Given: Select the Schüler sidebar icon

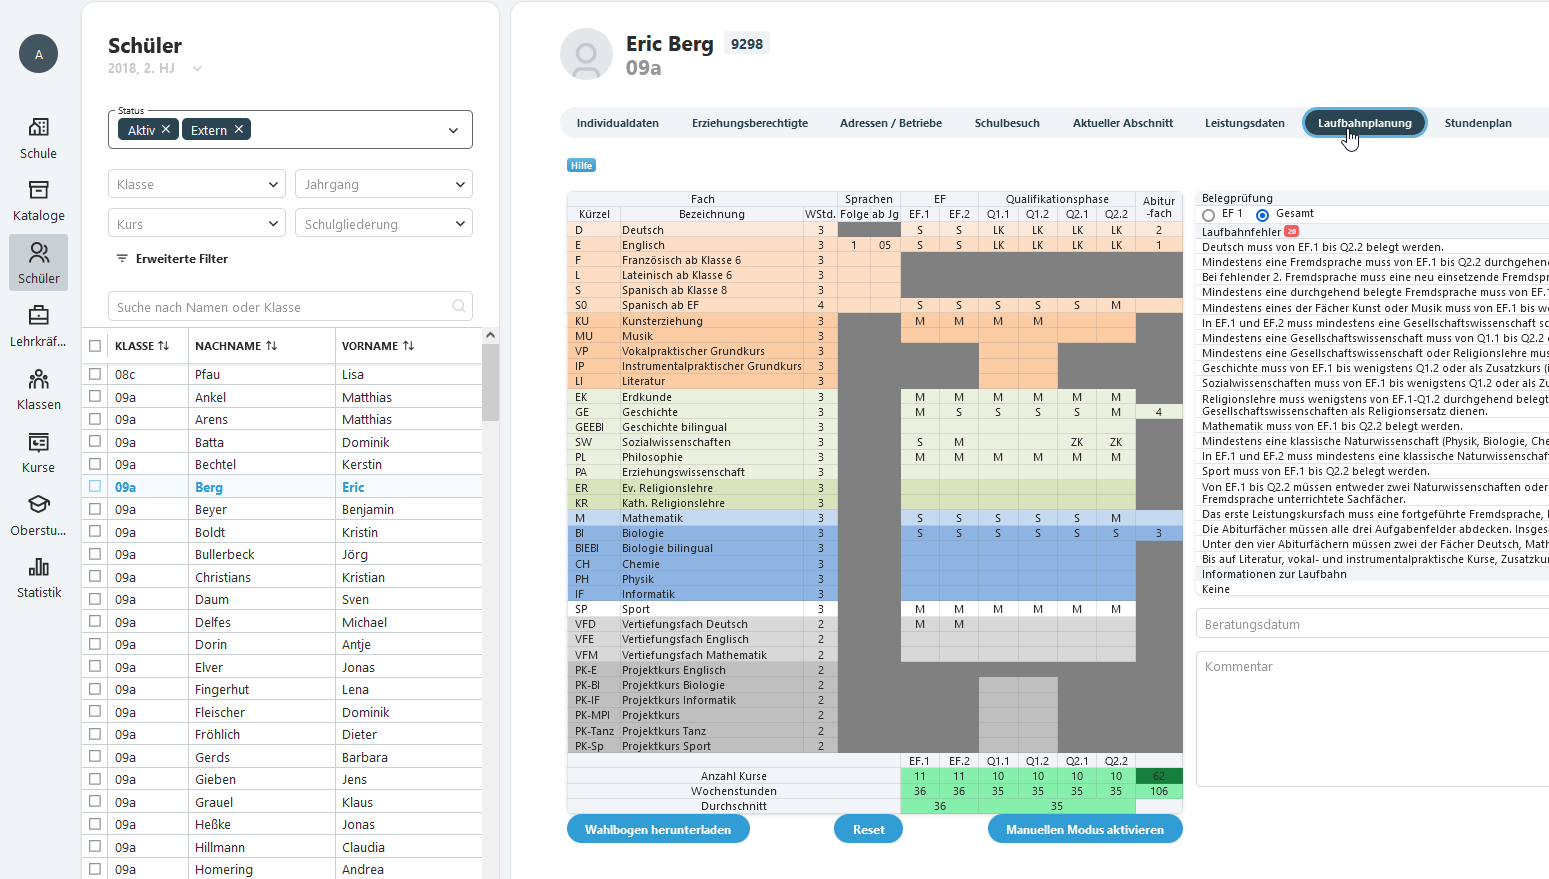Looking at the screenshot, I should (x=38, y=263).
